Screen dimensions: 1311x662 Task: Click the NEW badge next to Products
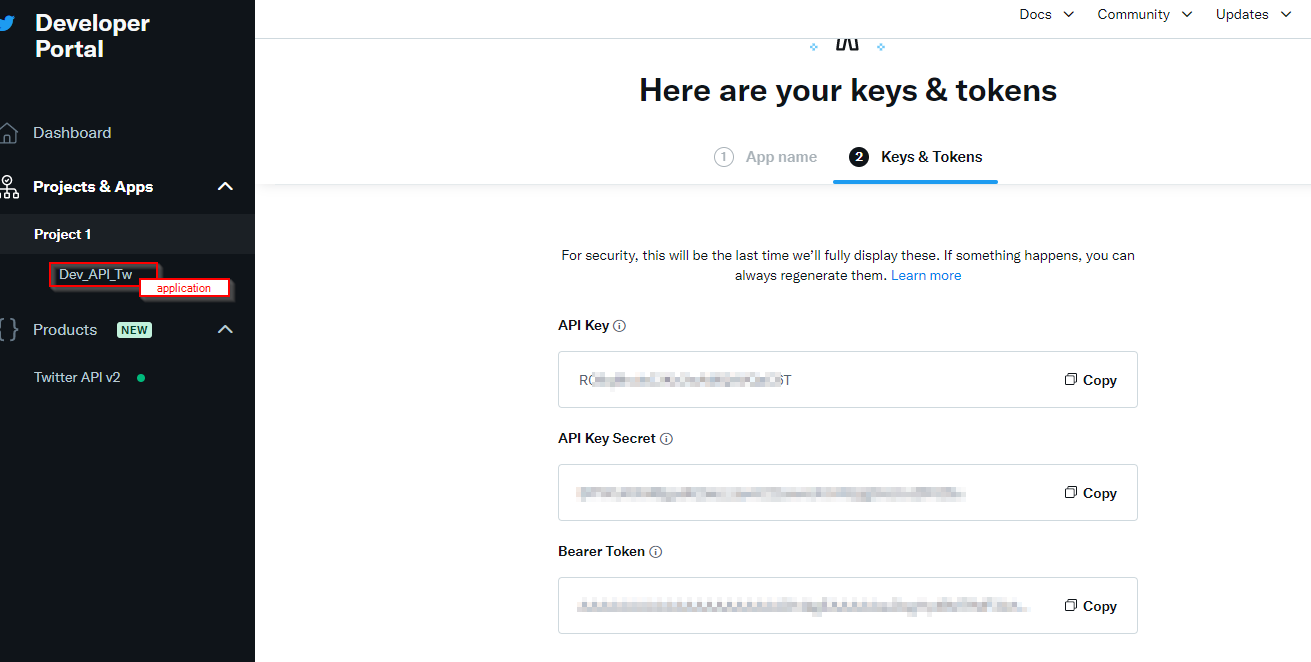pos(134,329)
